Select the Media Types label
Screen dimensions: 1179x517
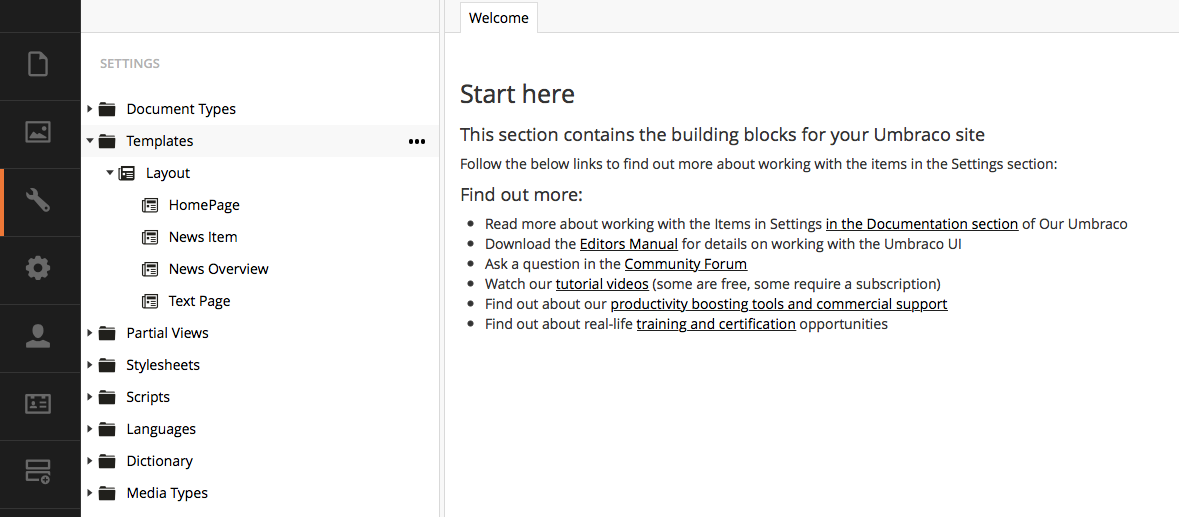point(167,493)
